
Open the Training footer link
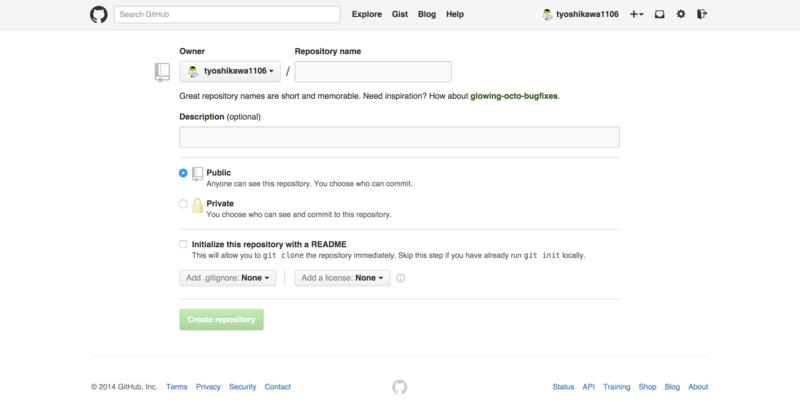tap(616, 387)
